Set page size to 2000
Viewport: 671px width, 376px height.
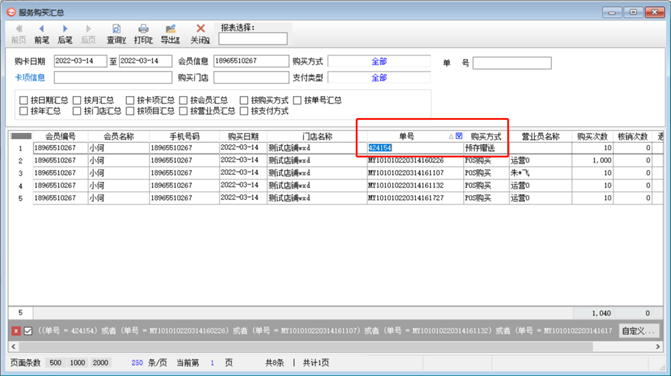101,363
